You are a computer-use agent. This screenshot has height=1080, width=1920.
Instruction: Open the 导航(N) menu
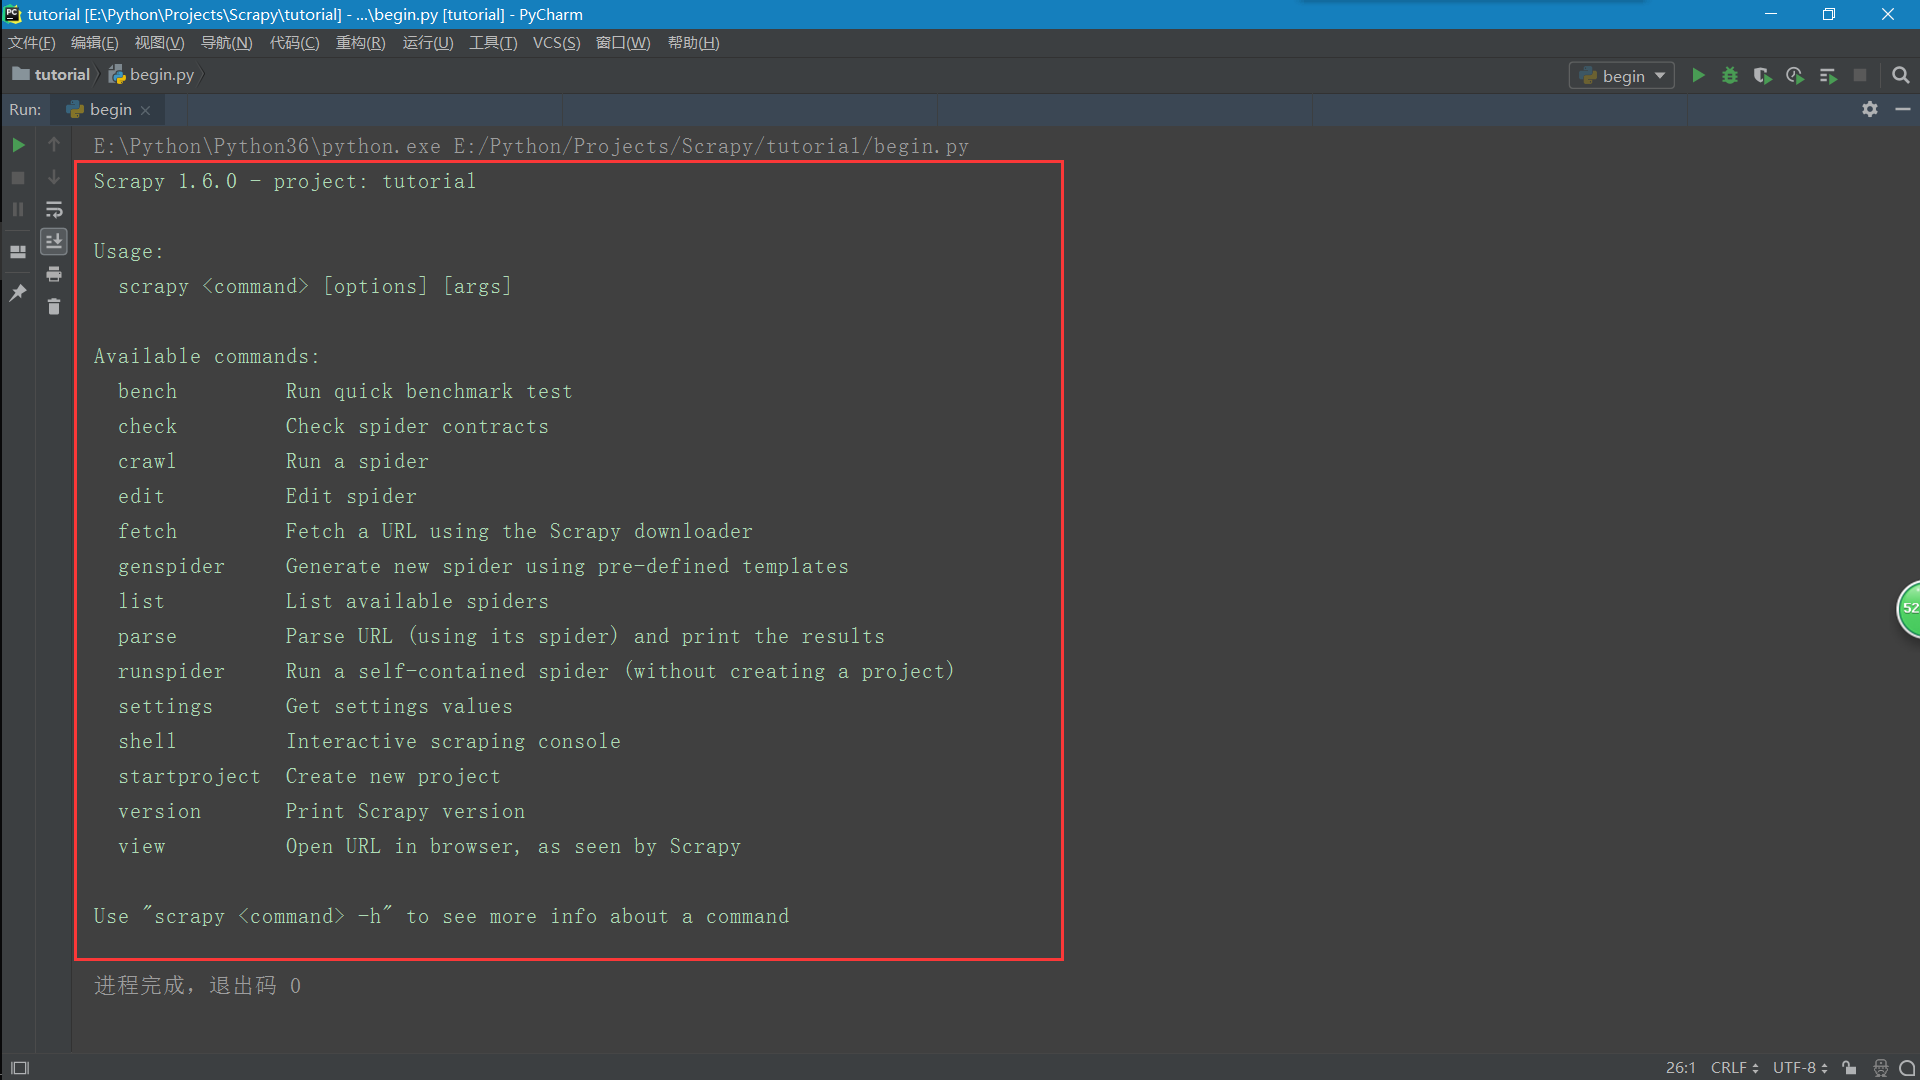coord(226,42)
